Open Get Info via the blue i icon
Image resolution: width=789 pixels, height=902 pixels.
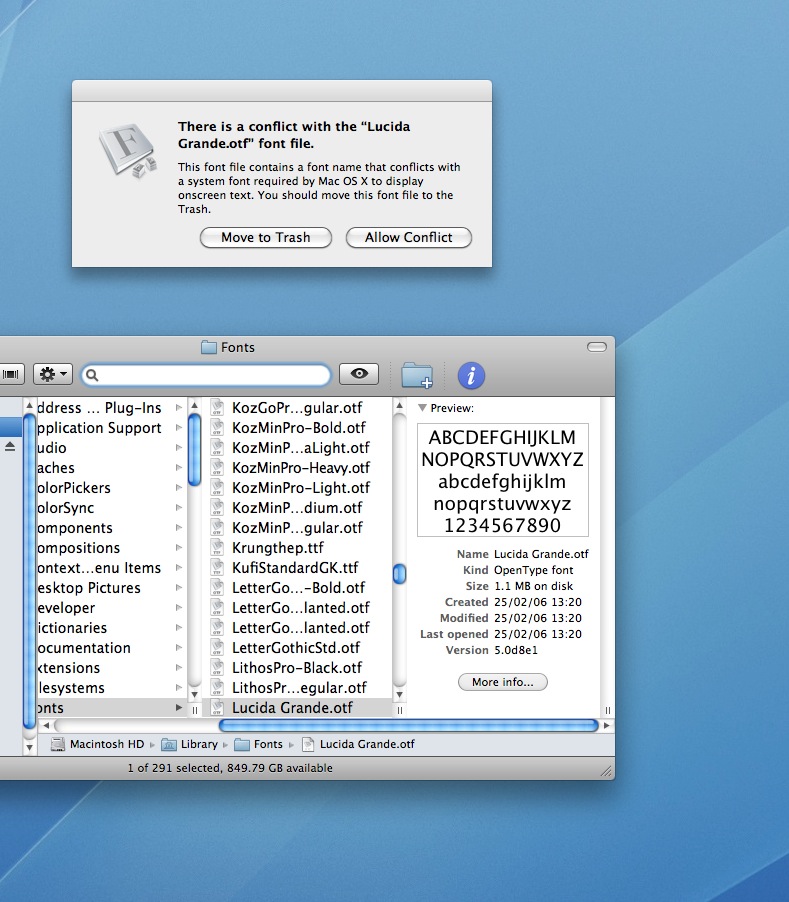(471, 376)
